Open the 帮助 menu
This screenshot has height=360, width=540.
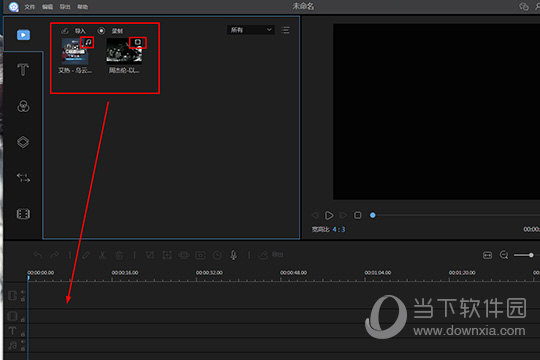click(83, 7)
